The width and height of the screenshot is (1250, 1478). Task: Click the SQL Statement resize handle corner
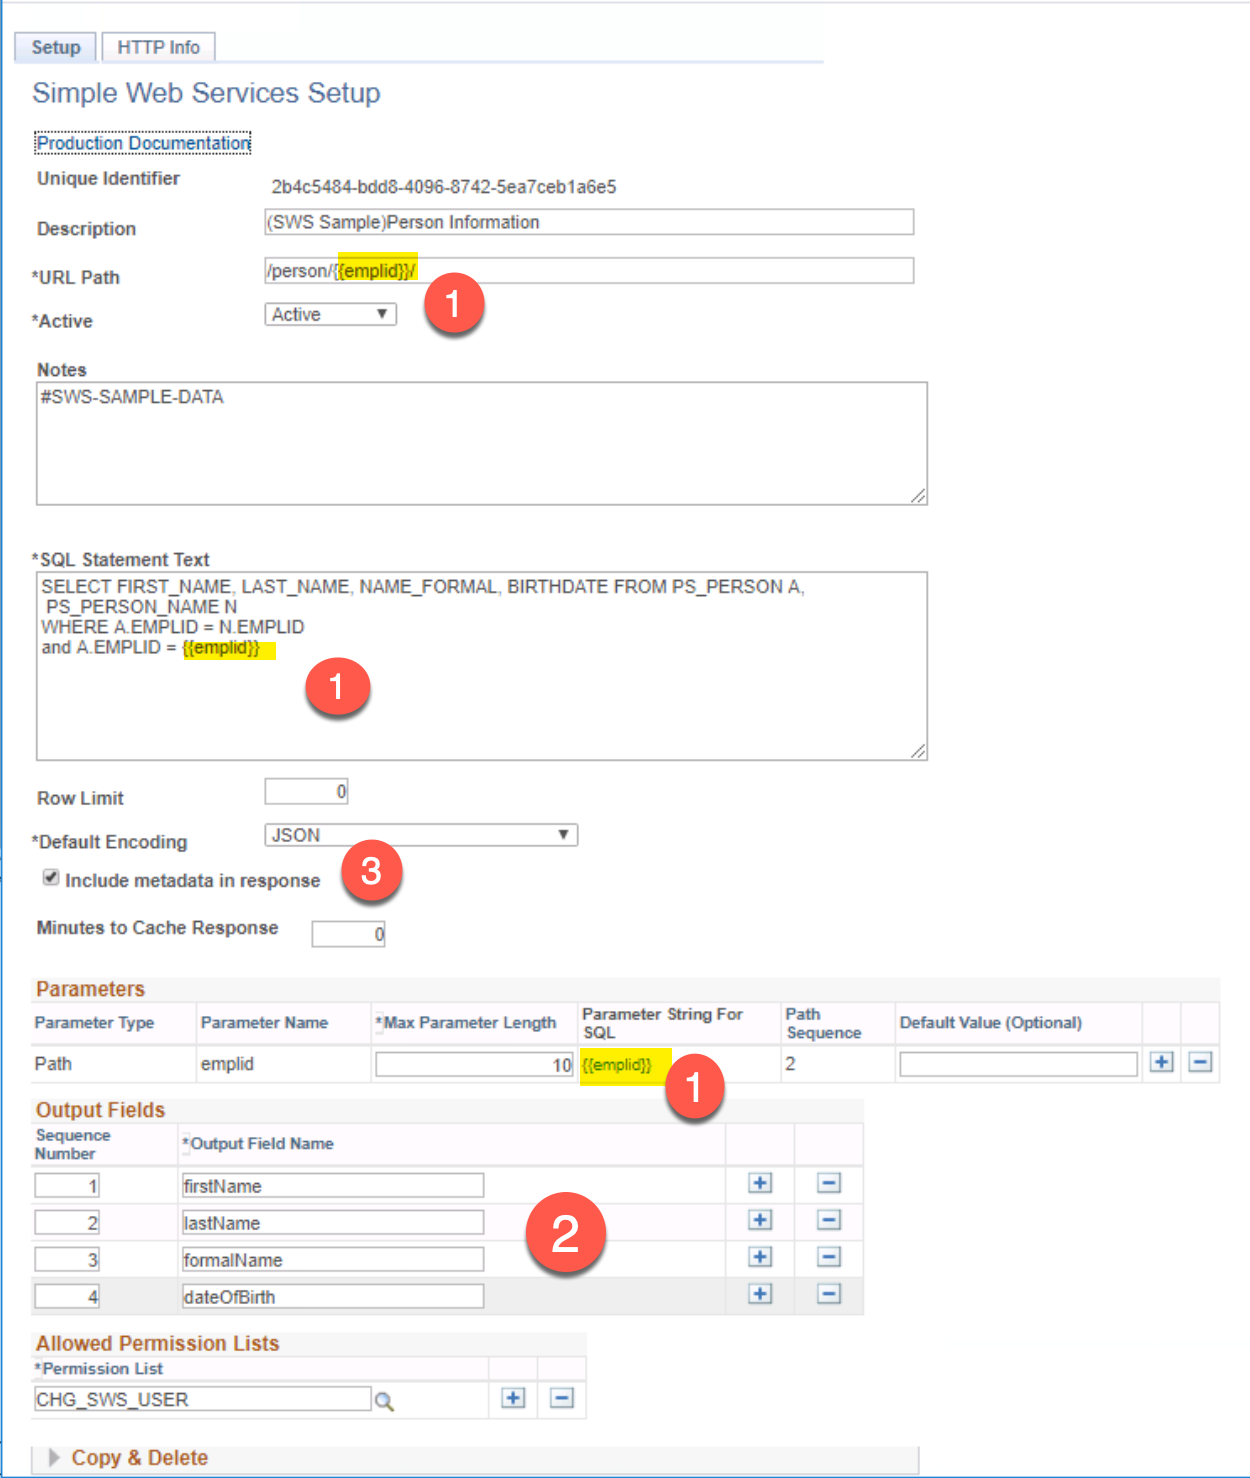click(918, 751)
